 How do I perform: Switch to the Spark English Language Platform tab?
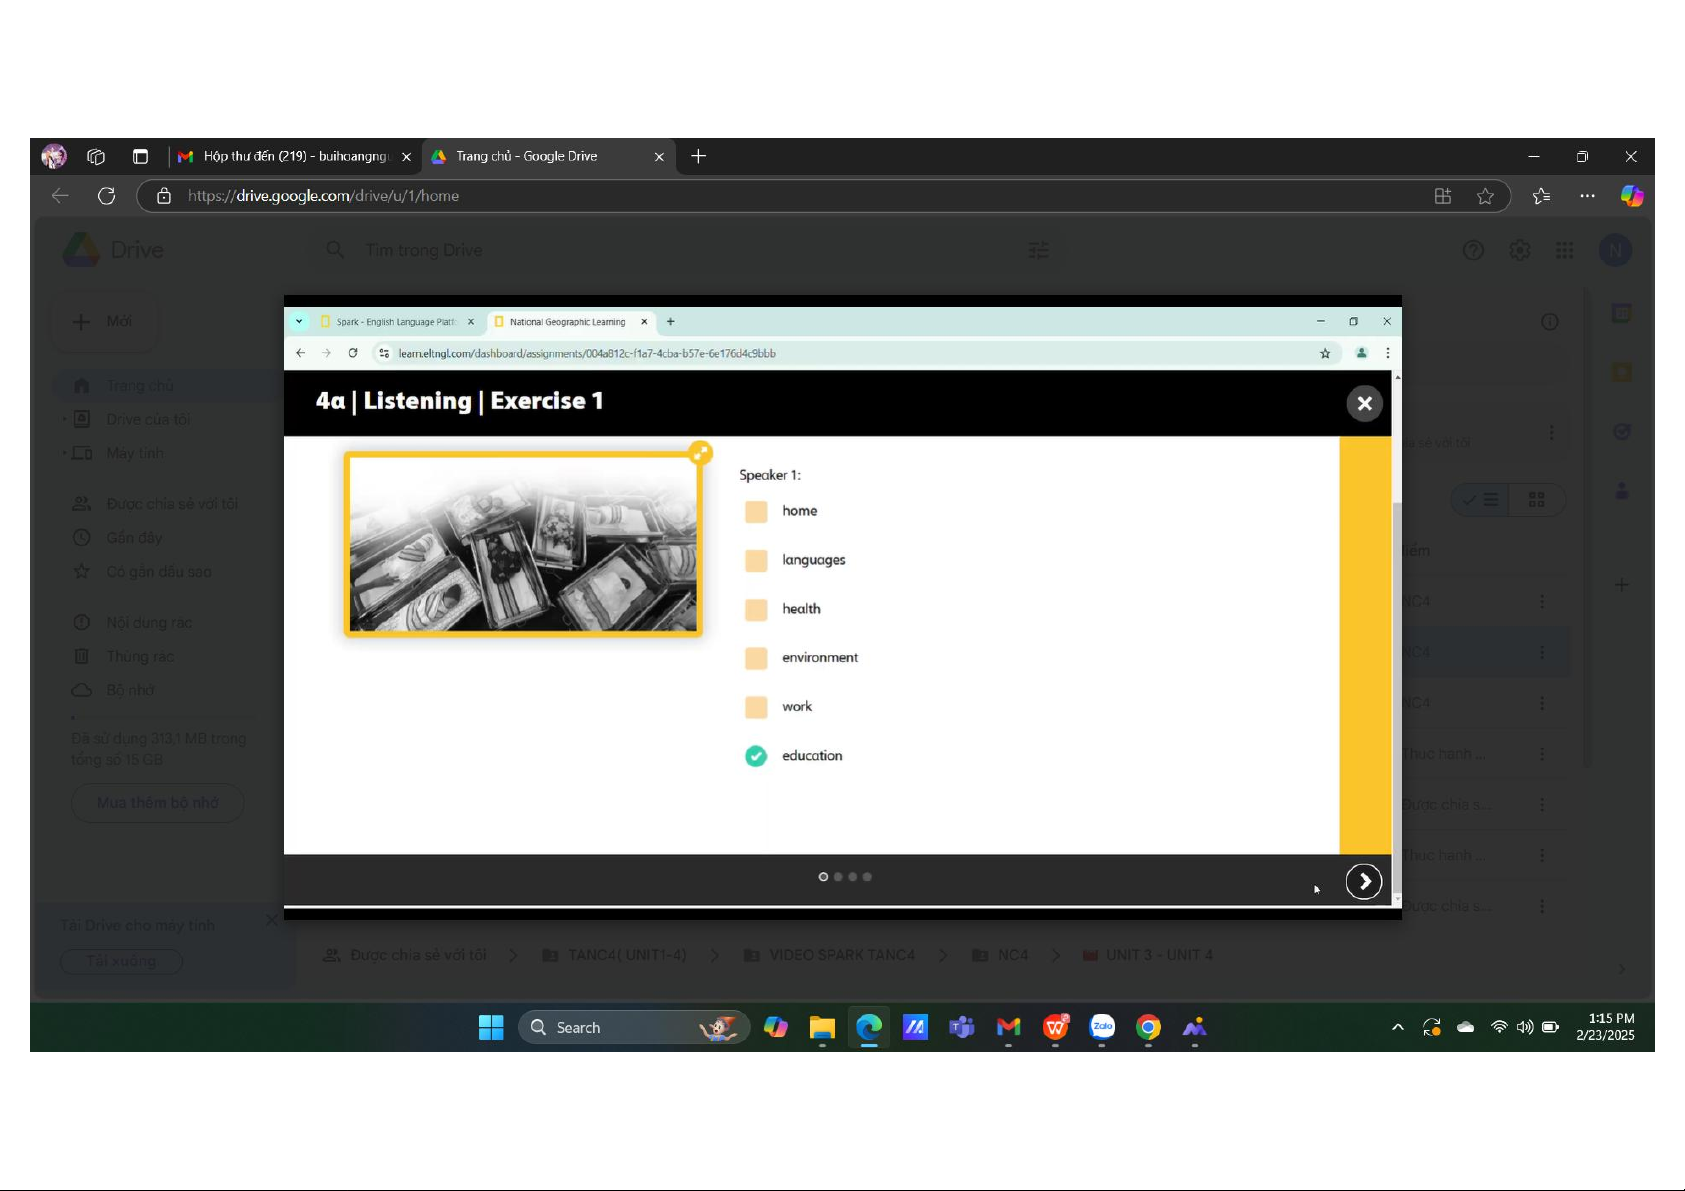(x=396, y=322)
